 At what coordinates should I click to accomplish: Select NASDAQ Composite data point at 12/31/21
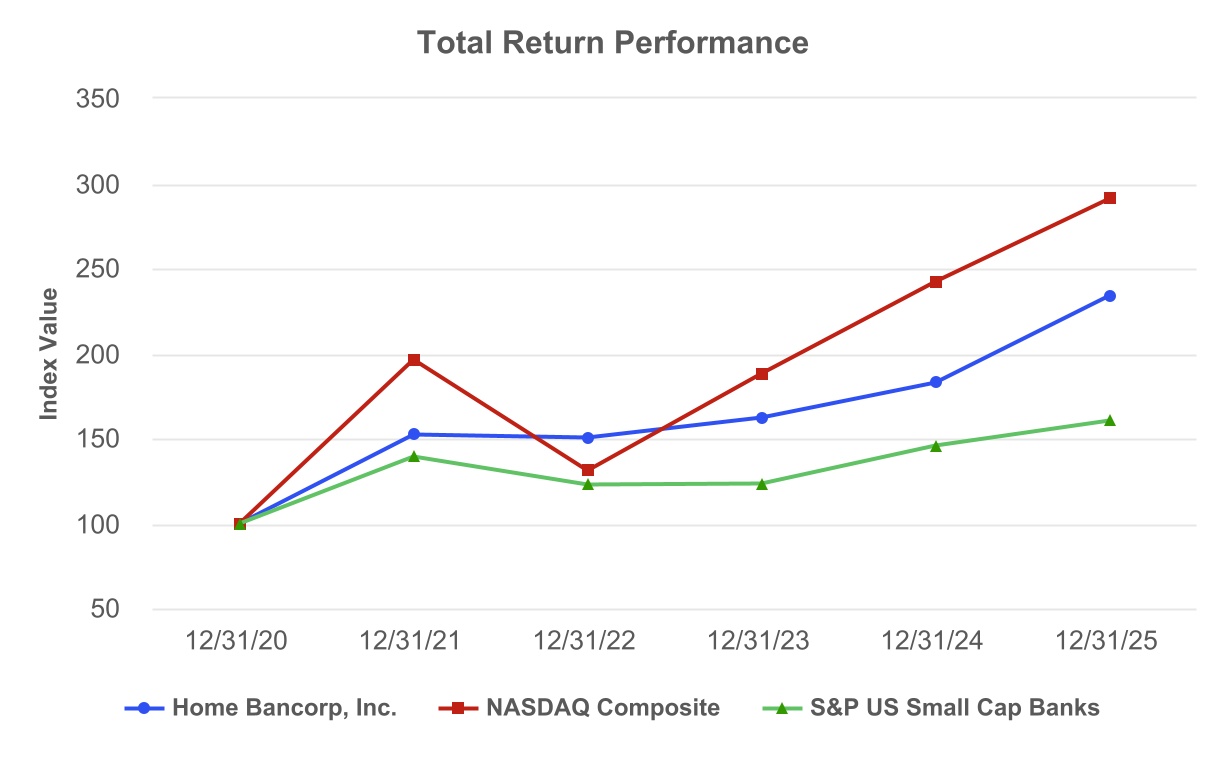point(414,360)
